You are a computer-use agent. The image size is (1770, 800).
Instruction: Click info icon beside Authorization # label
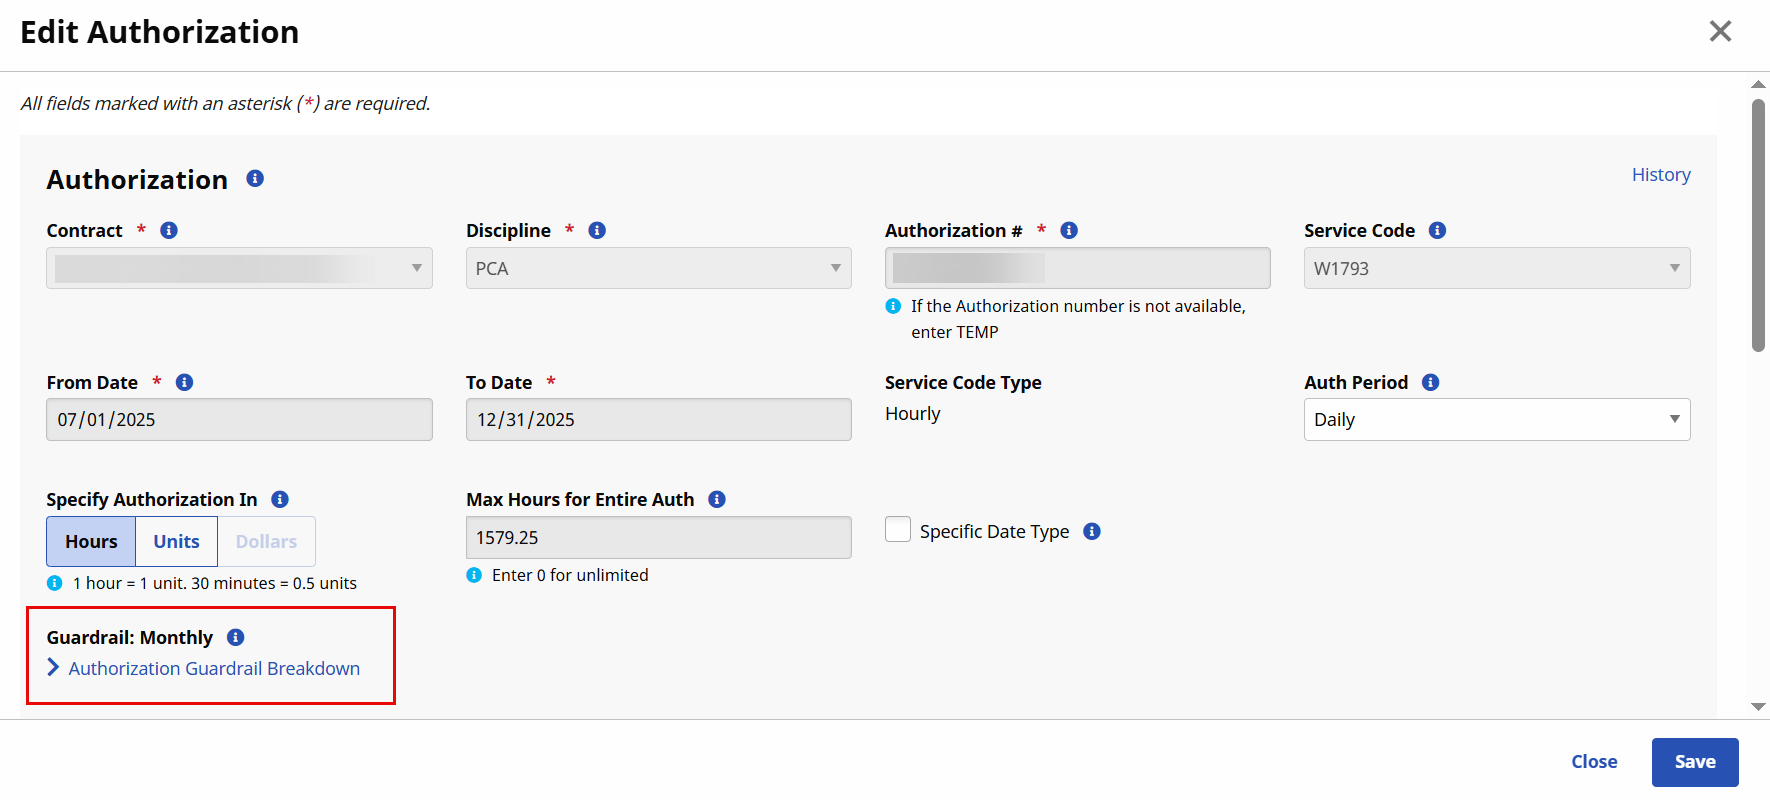(x=1069, y=231)
